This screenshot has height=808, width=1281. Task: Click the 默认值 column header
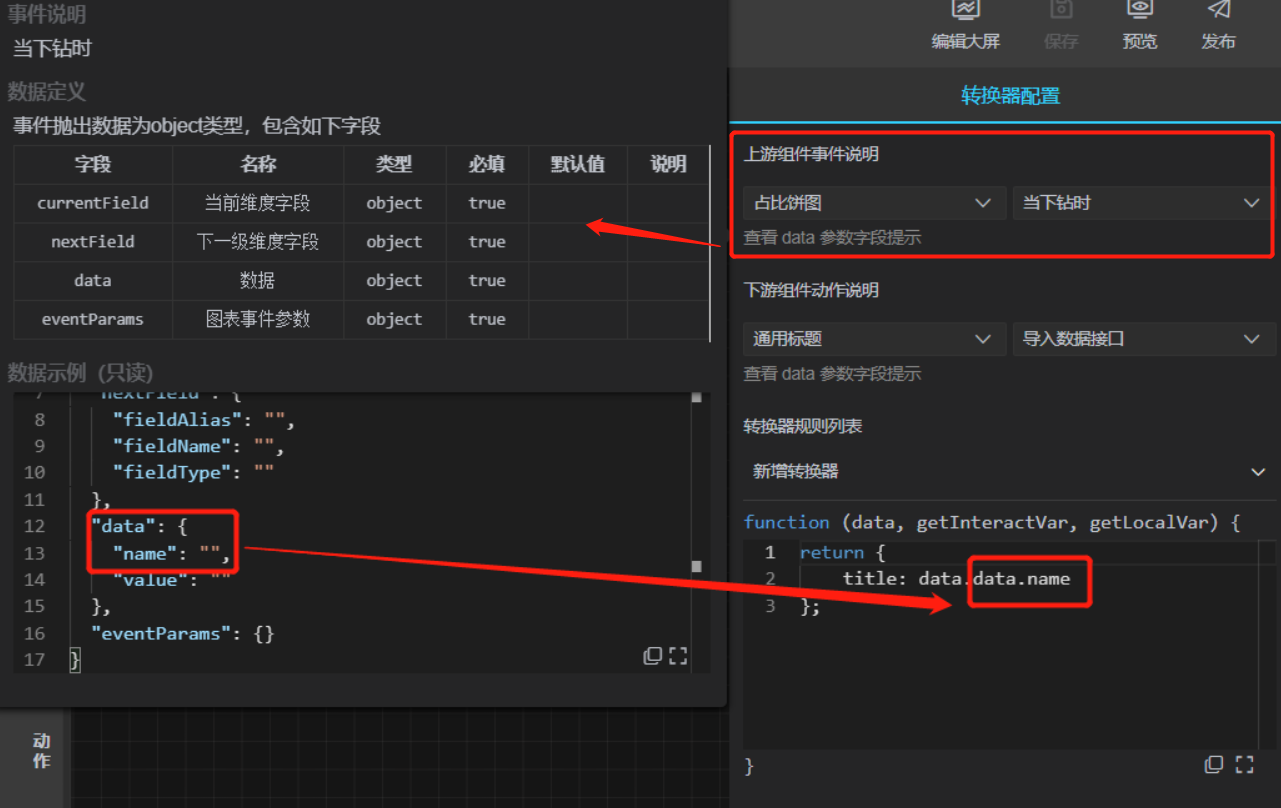click(578, 165)
